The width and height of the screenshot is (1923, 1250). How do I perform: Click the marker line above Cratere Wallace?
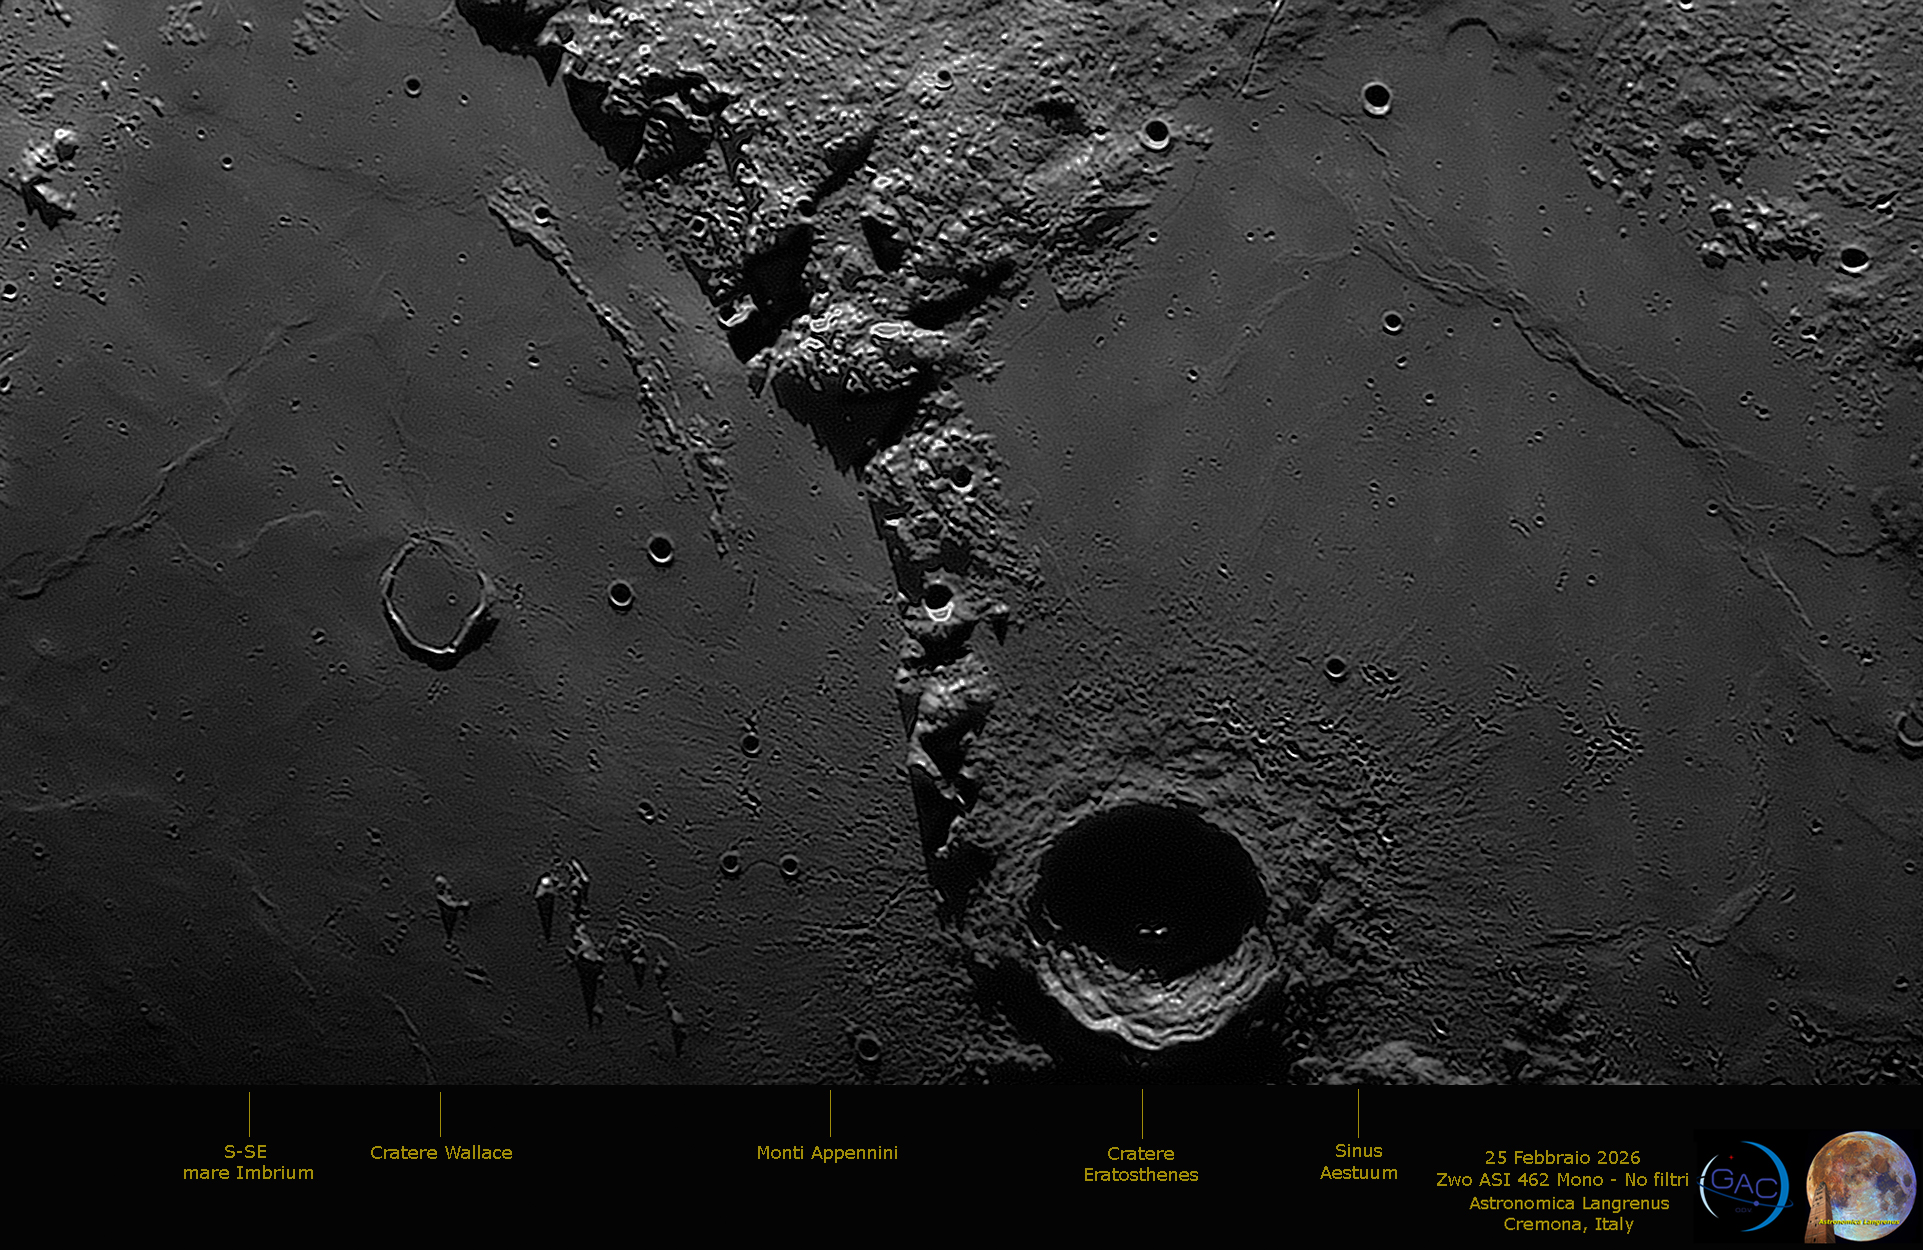tap(440, 1114)
